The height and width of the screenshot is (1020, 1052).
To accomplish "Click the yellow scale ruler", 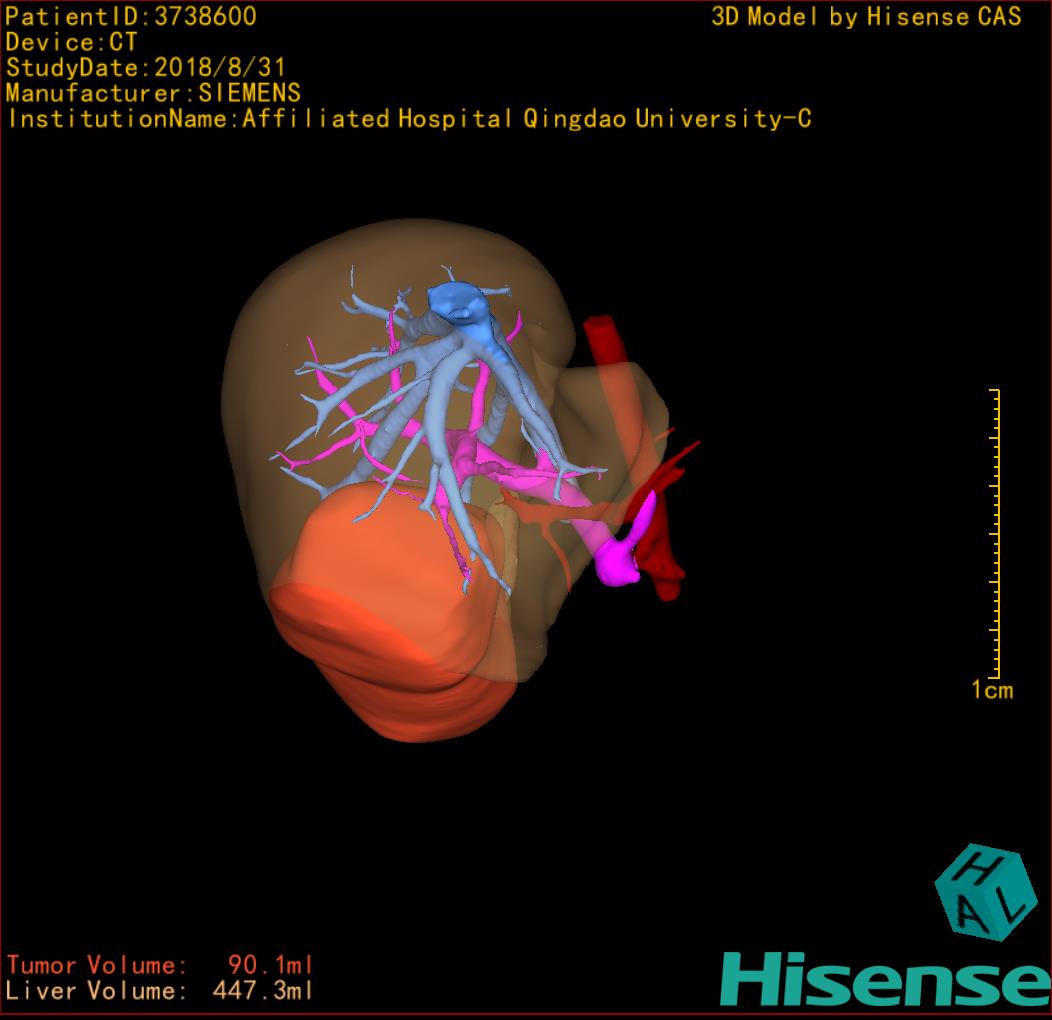I will tap(995, 532).
